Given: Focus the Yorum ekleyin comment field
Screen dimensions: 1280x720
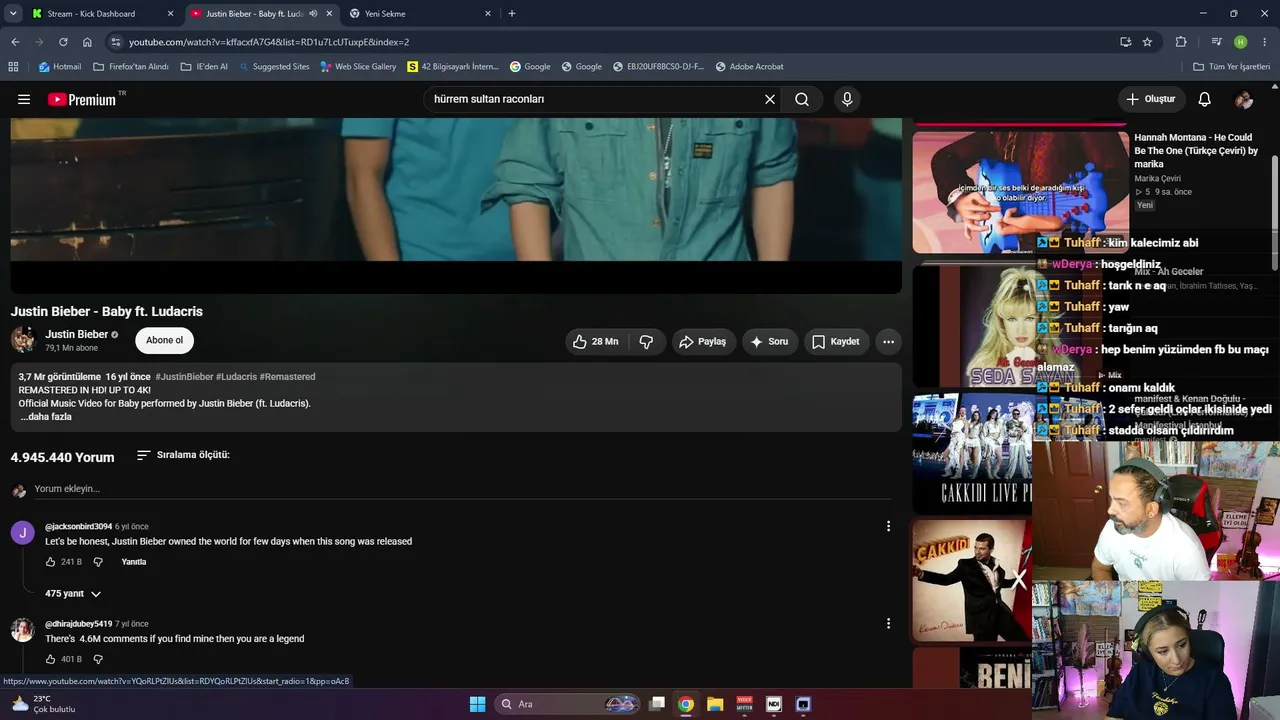Looking at the screenshot, I should coord(463,489).
